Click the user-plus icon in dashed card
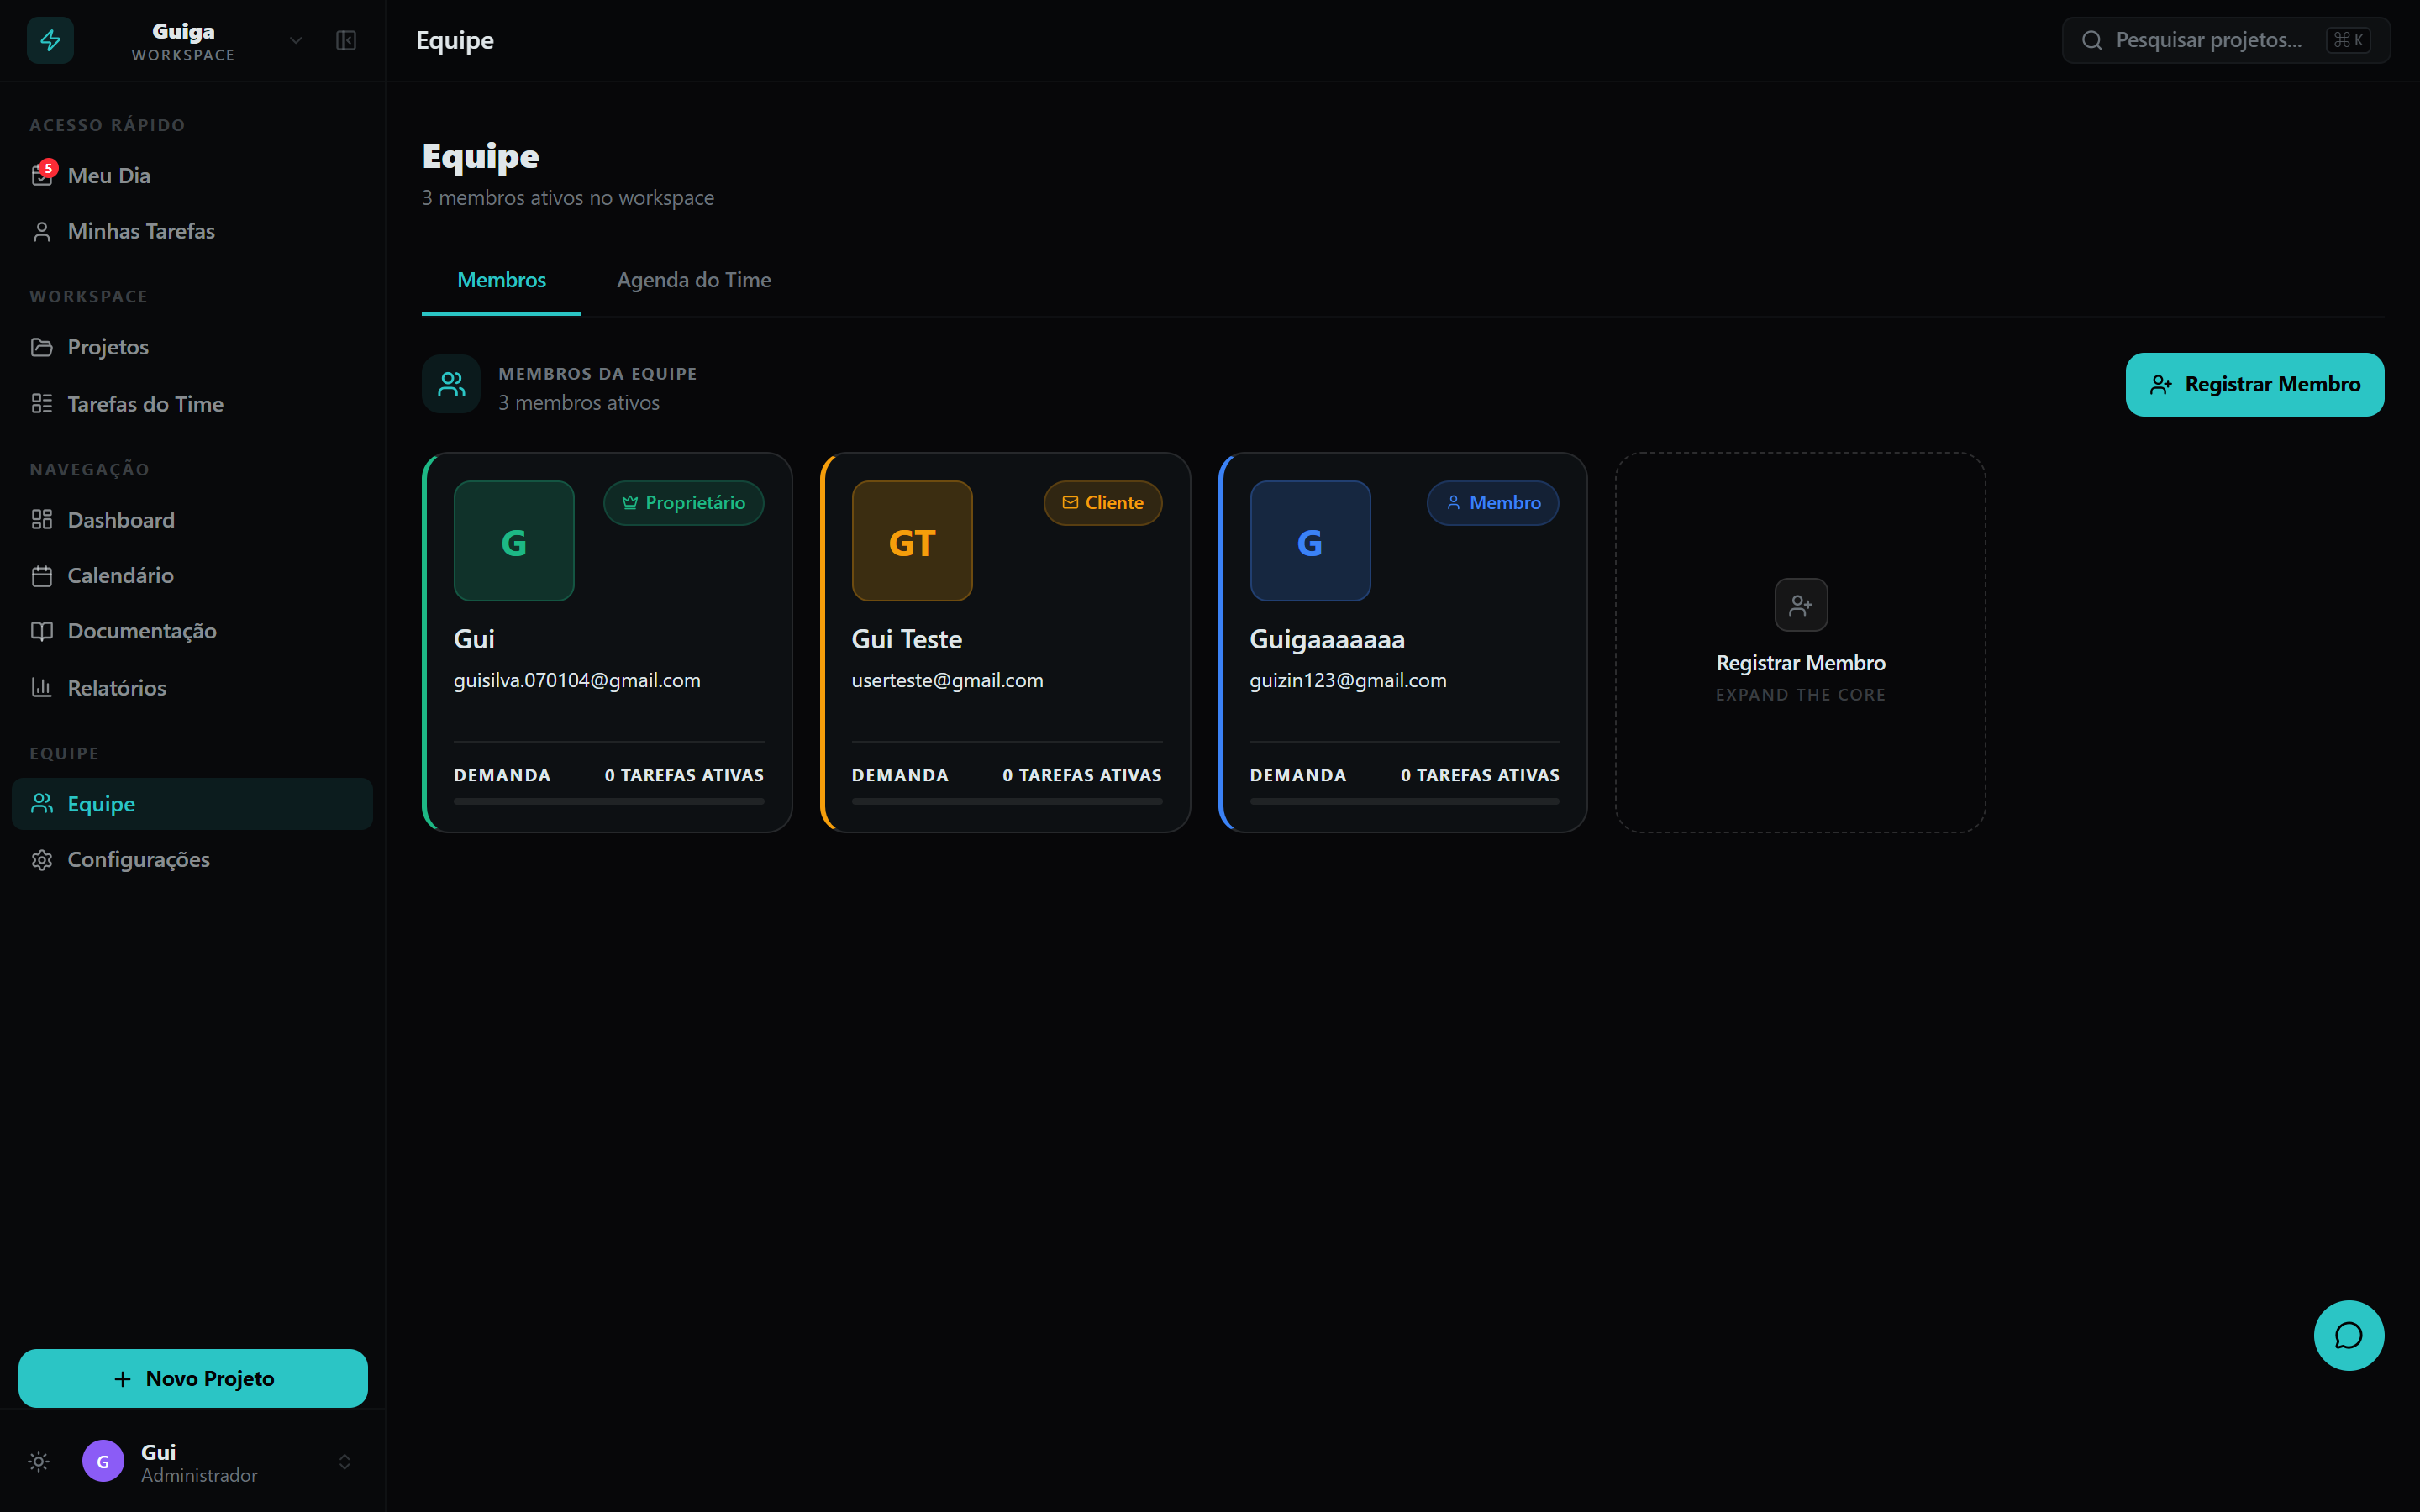The width and height of the screenshot is (2420, 1512). tap(1800, 605)
